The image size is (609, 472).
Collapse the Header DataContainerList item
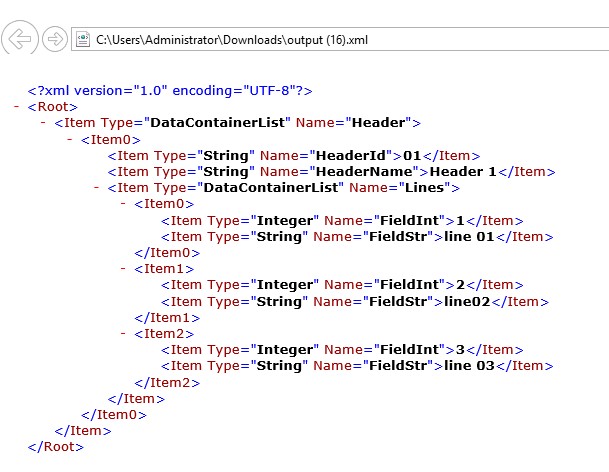44,123
